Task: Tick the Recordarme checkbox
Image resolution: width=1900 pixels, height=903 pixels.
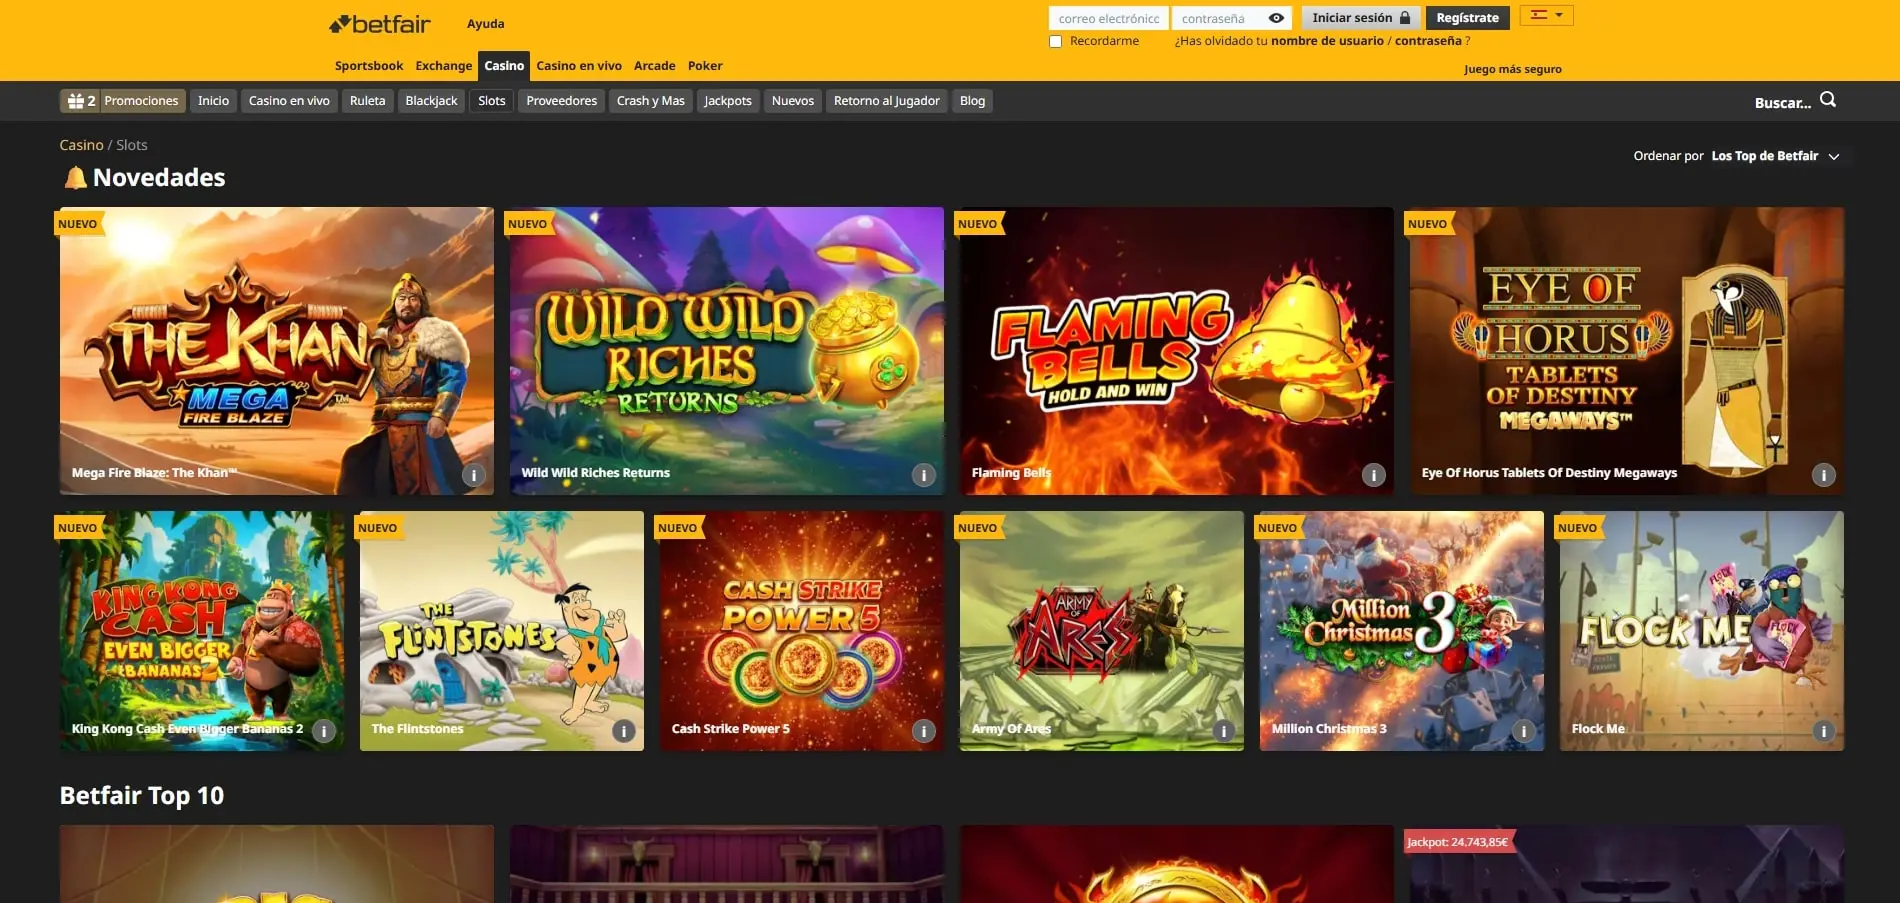Action: [x=1055, y=42]
